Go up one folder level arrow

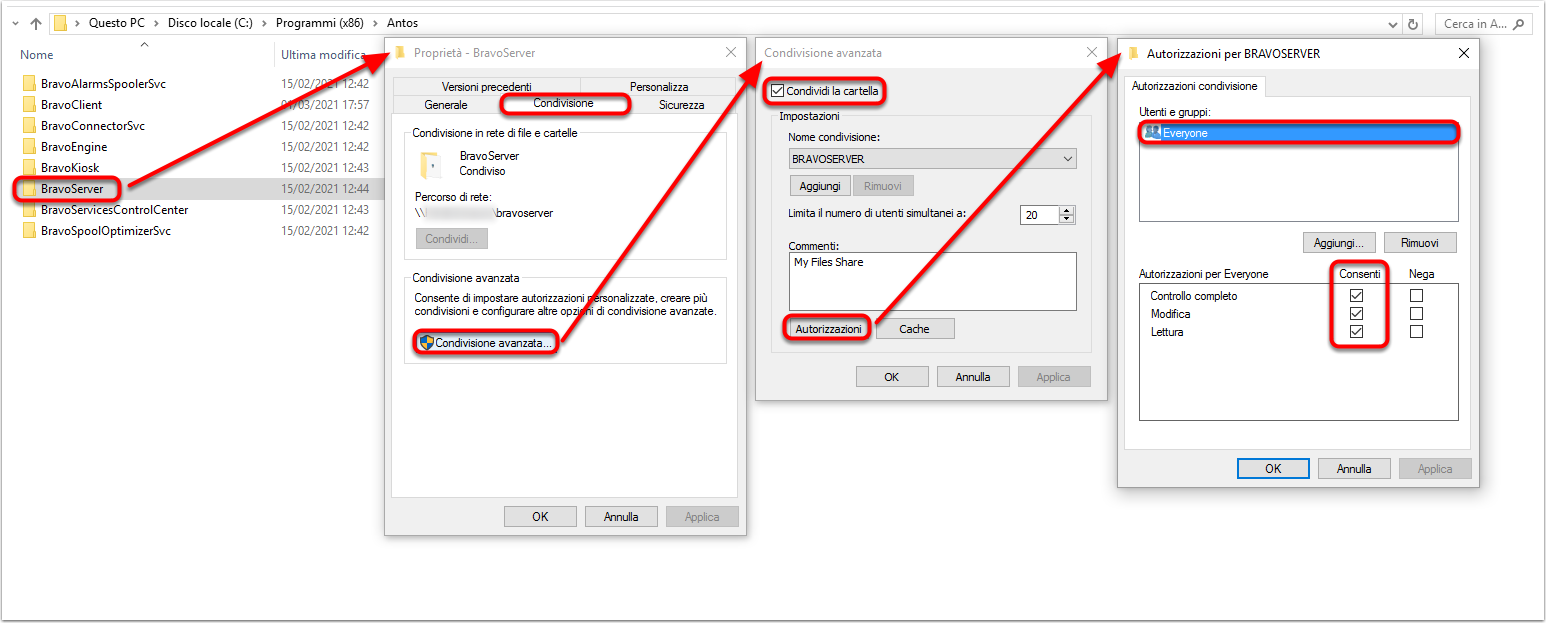coord(36,23)
